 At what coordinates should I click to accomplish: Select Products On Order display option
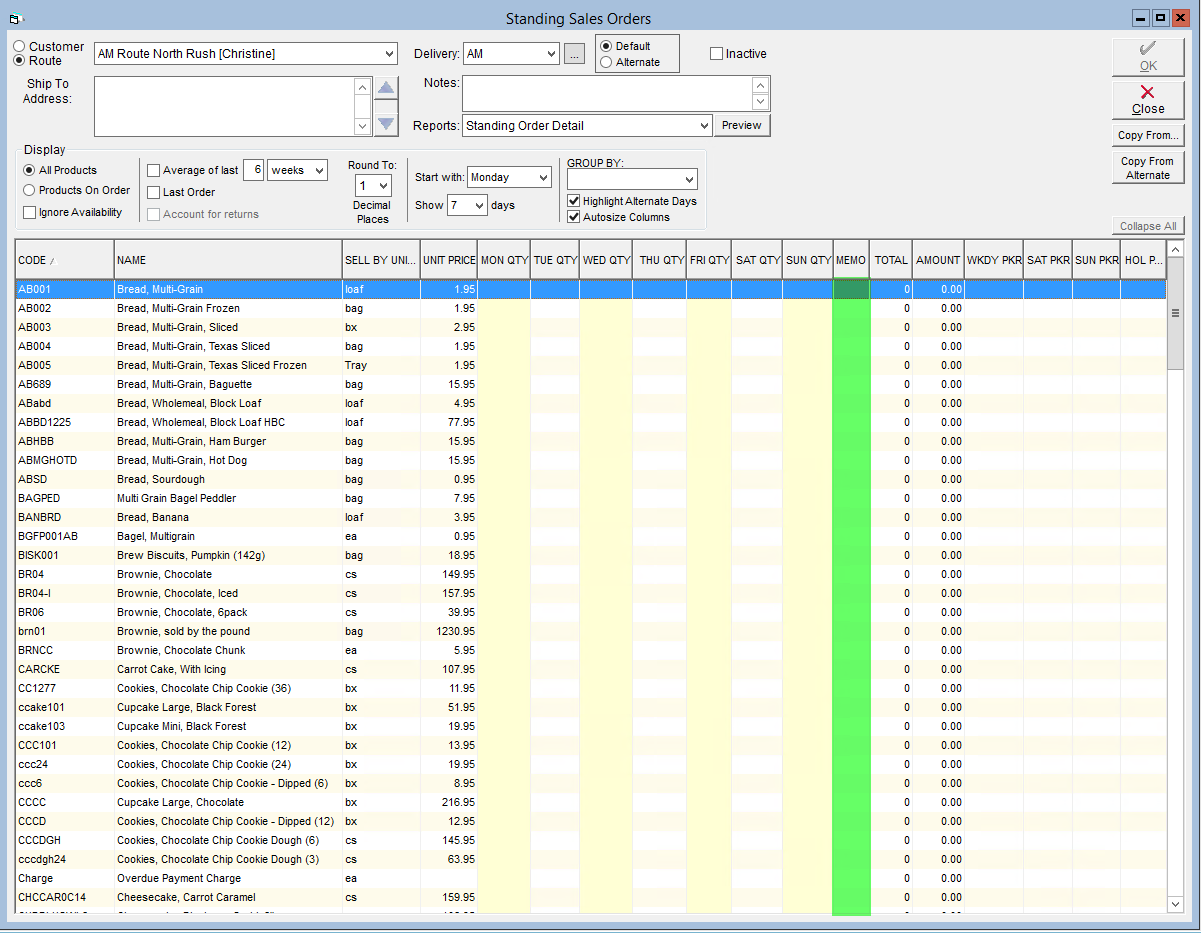[x=29, y=190]
